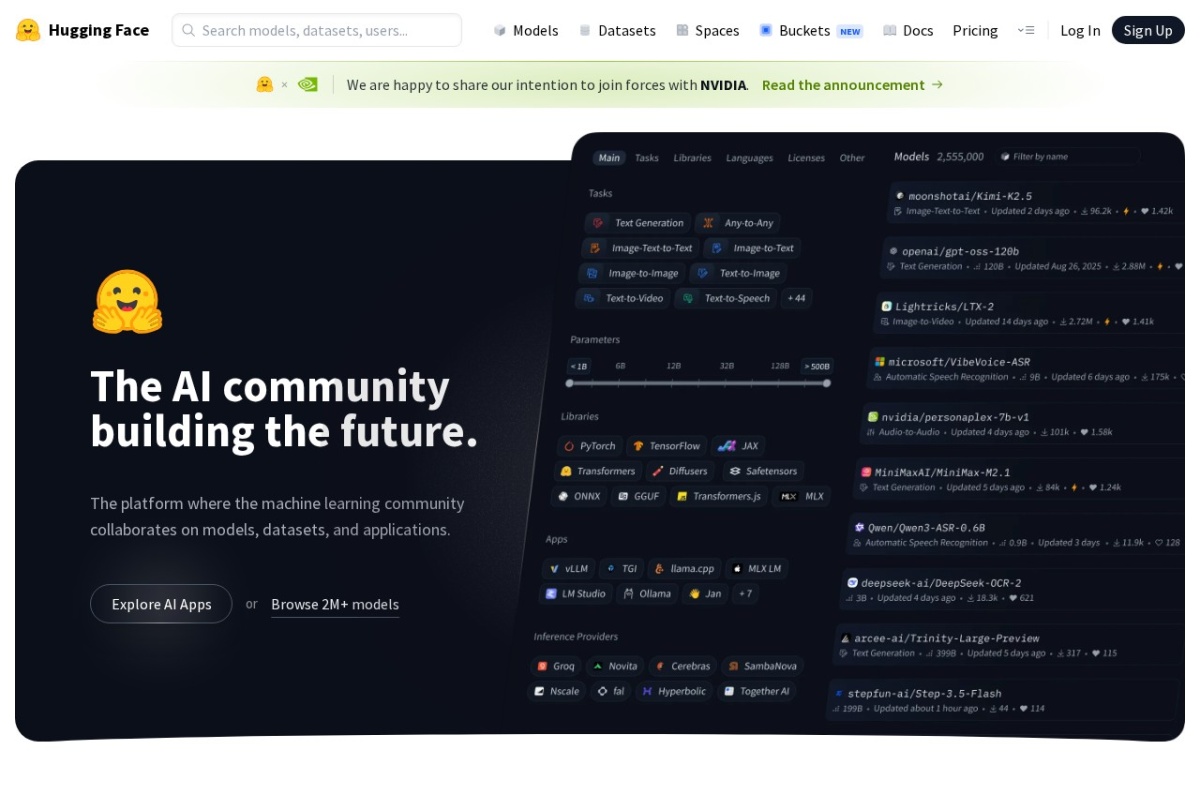
Task: Switch to the Languages filter tab
Action: coord(749,158)
